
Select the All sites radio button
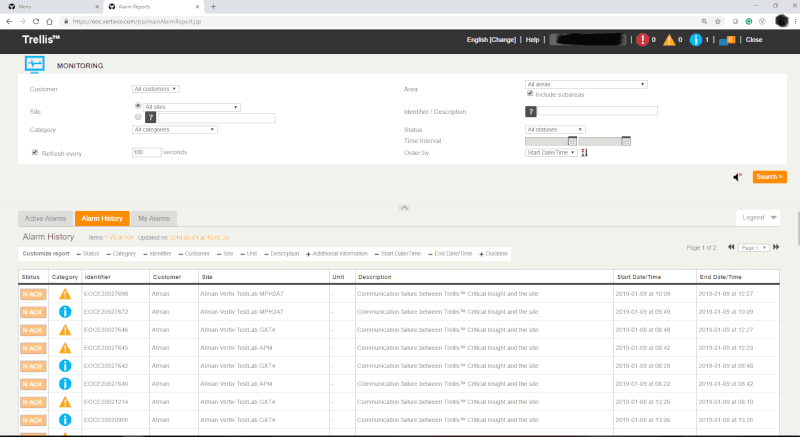137,105
